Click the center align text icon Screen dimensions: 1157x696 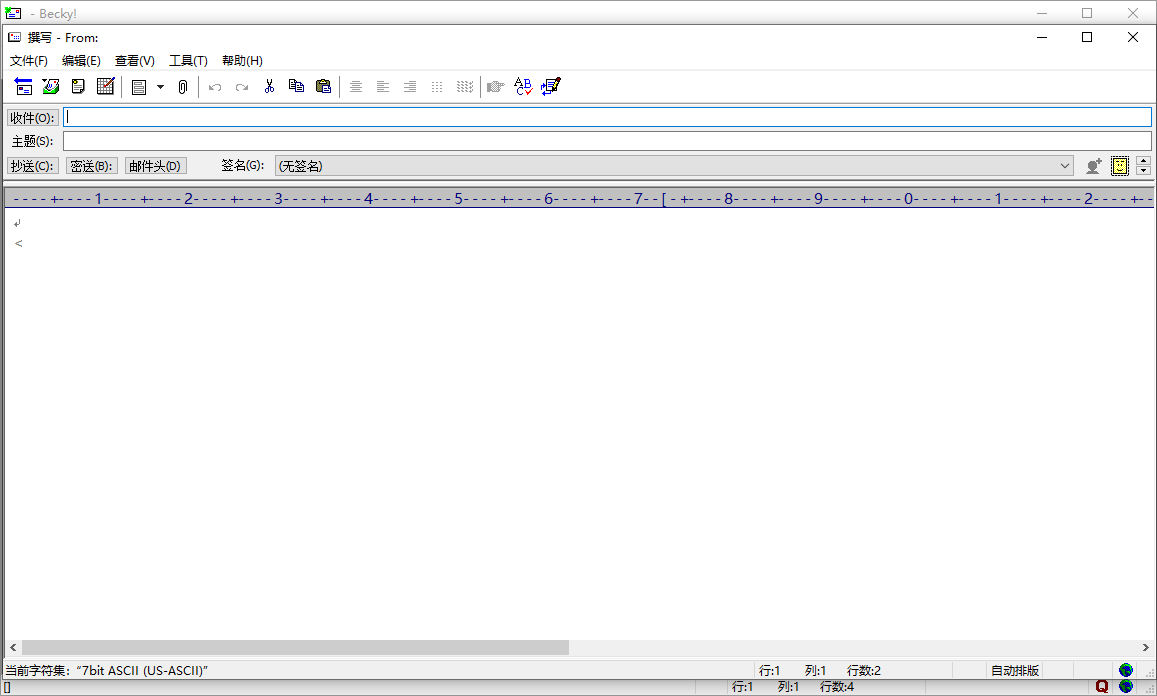point(356,87)
